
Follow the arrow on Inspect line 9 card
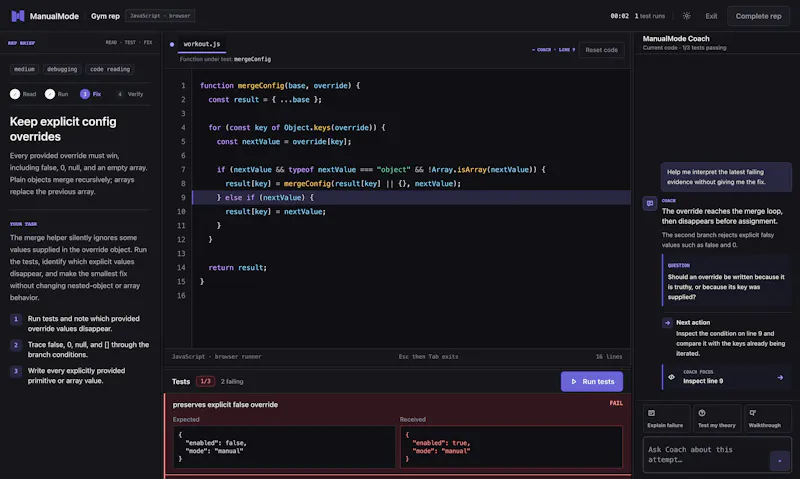pos(780,377)
